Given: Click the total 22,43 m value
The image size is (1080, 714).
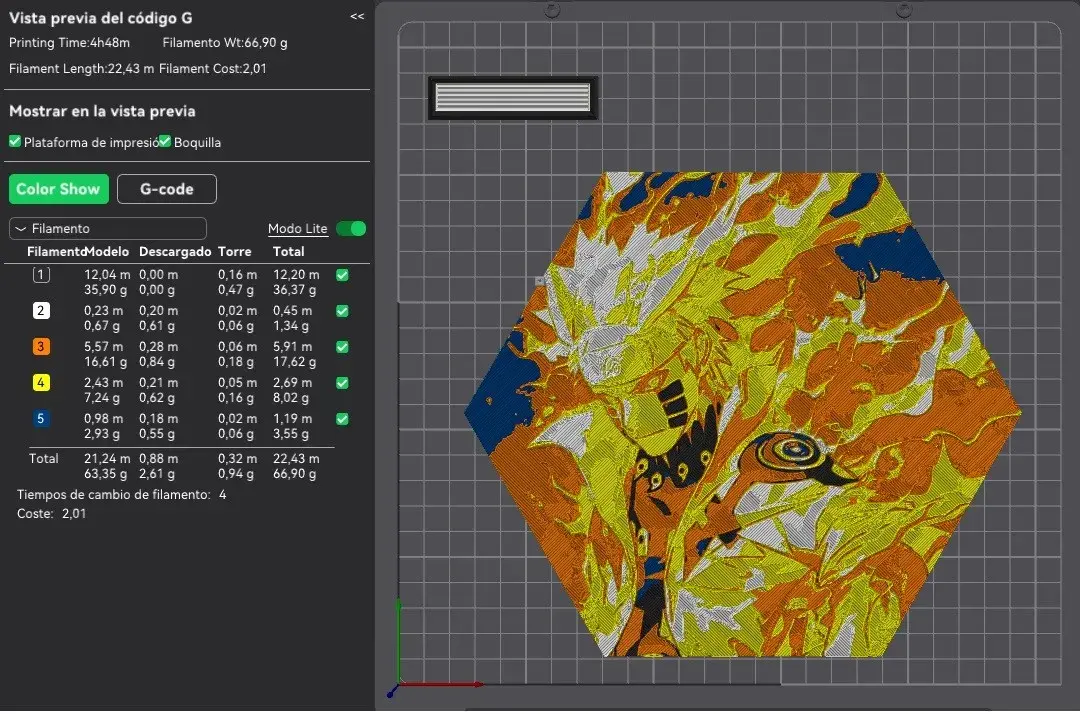Looking at the screenshot, I should (x=296, y=459).
